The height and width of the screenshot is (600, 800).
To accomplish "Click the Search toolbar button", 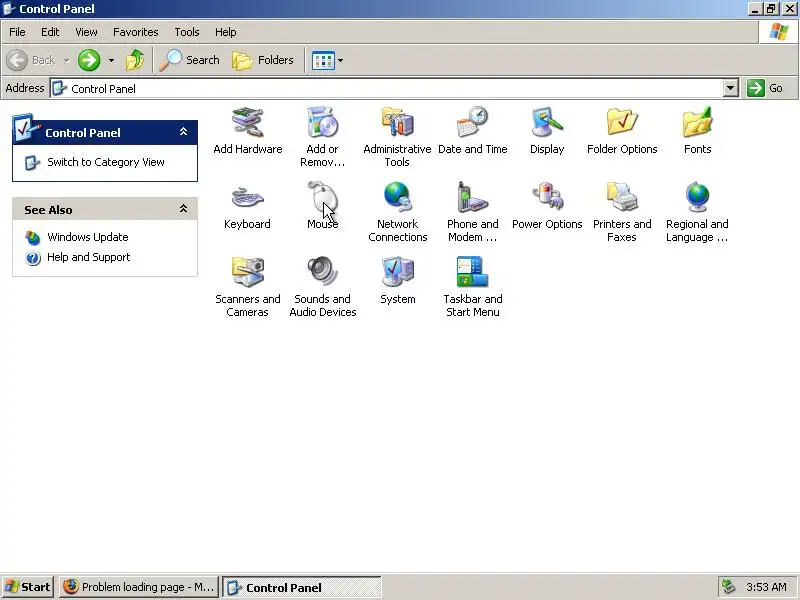I will pyautogui.click(x=190, y=60).
